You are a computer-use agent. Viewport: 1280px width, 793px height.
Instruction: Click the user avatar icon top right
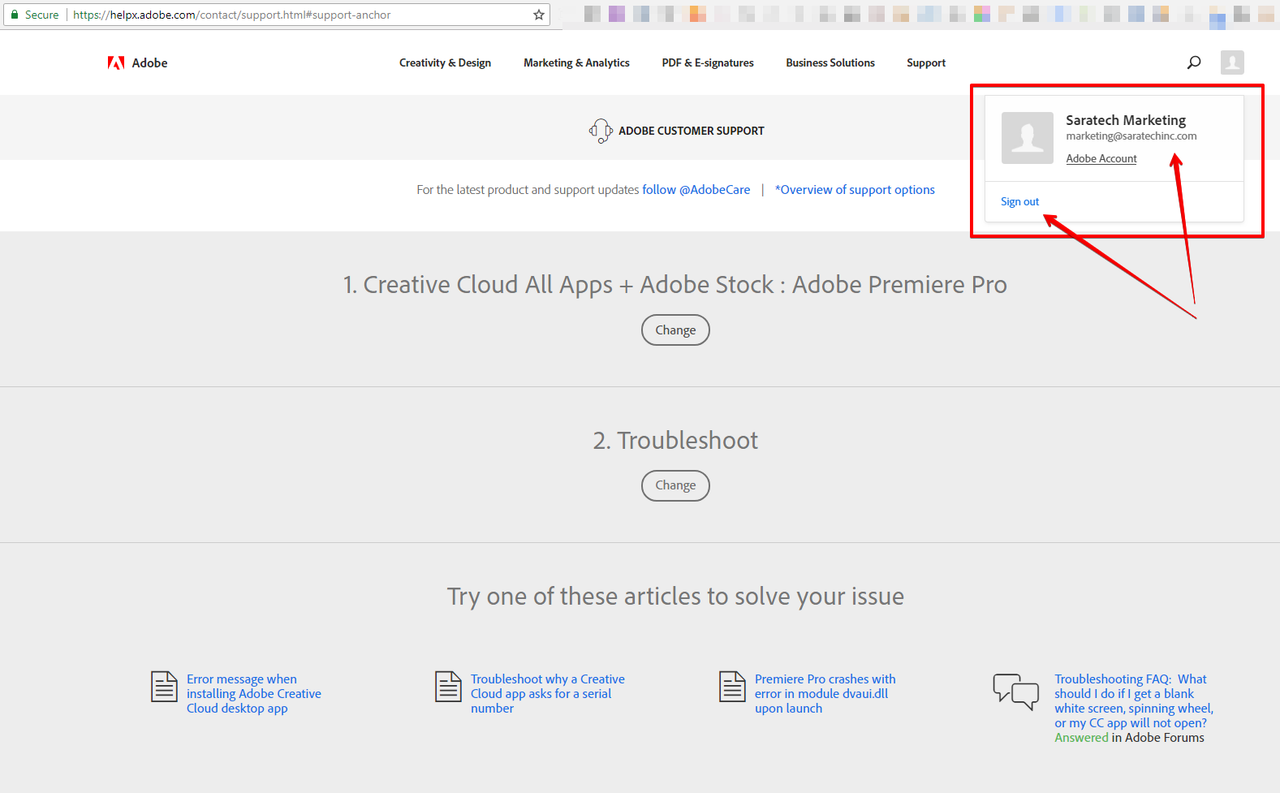[1232, 62]
